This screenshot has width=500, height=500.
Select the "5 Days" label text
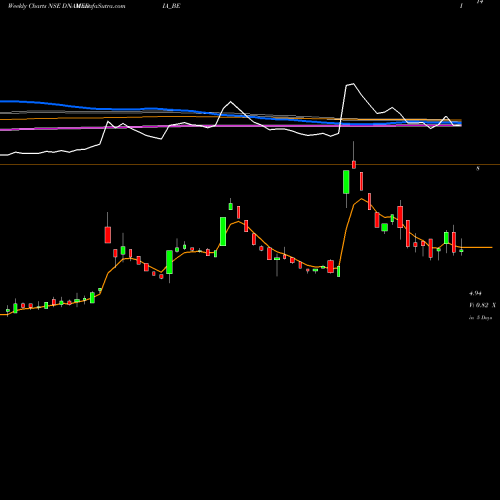(x=484, y=318)
